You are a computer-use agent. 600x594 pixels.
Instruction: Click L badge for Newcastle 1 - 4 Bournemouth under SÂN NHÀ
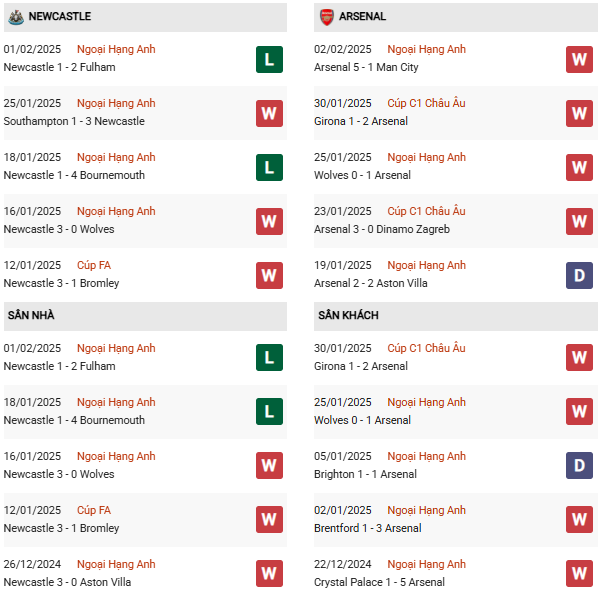(x=269, y=412)
